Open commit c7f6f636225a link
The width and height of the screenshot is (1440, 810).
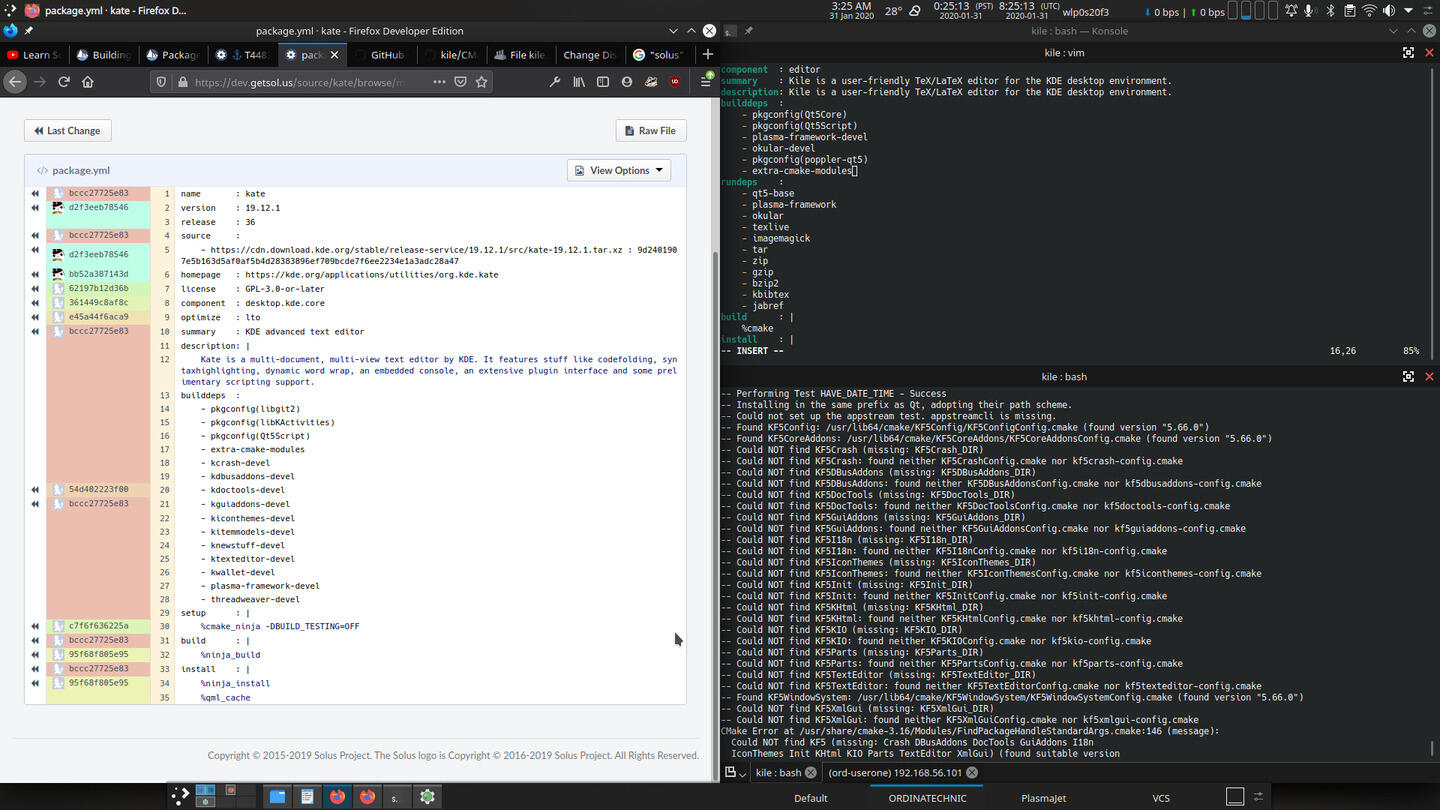pyautogui.click(x=98, y=626)
